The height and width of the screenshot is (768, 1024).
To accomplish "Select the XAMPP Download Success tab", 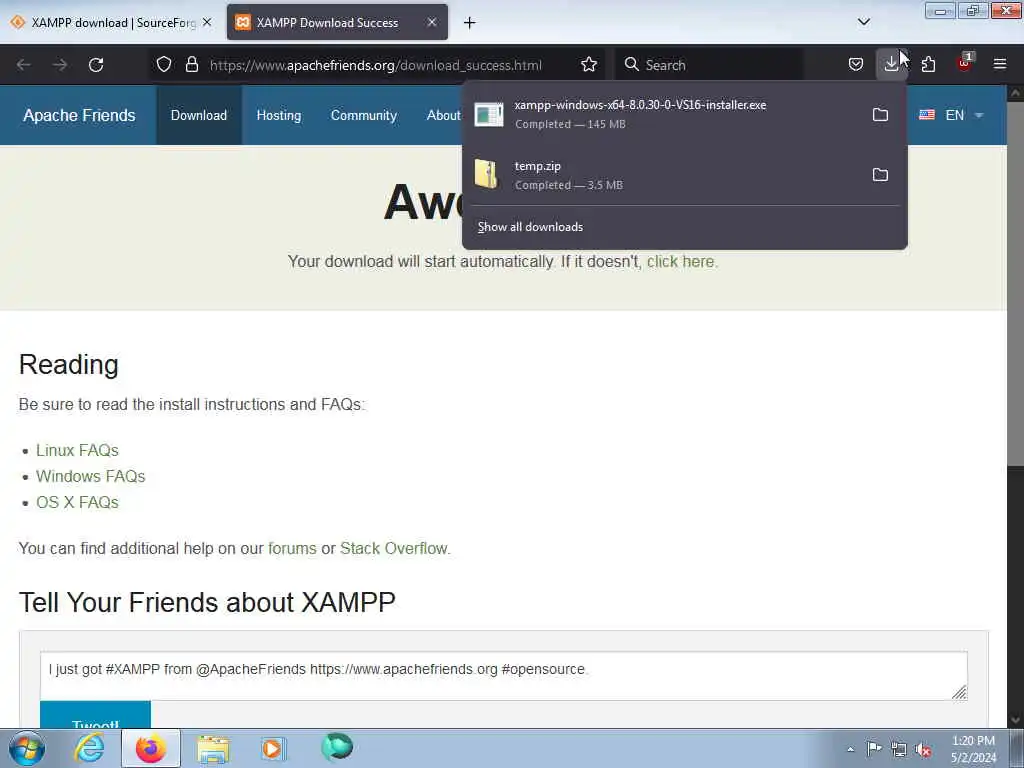I will 337,22.
